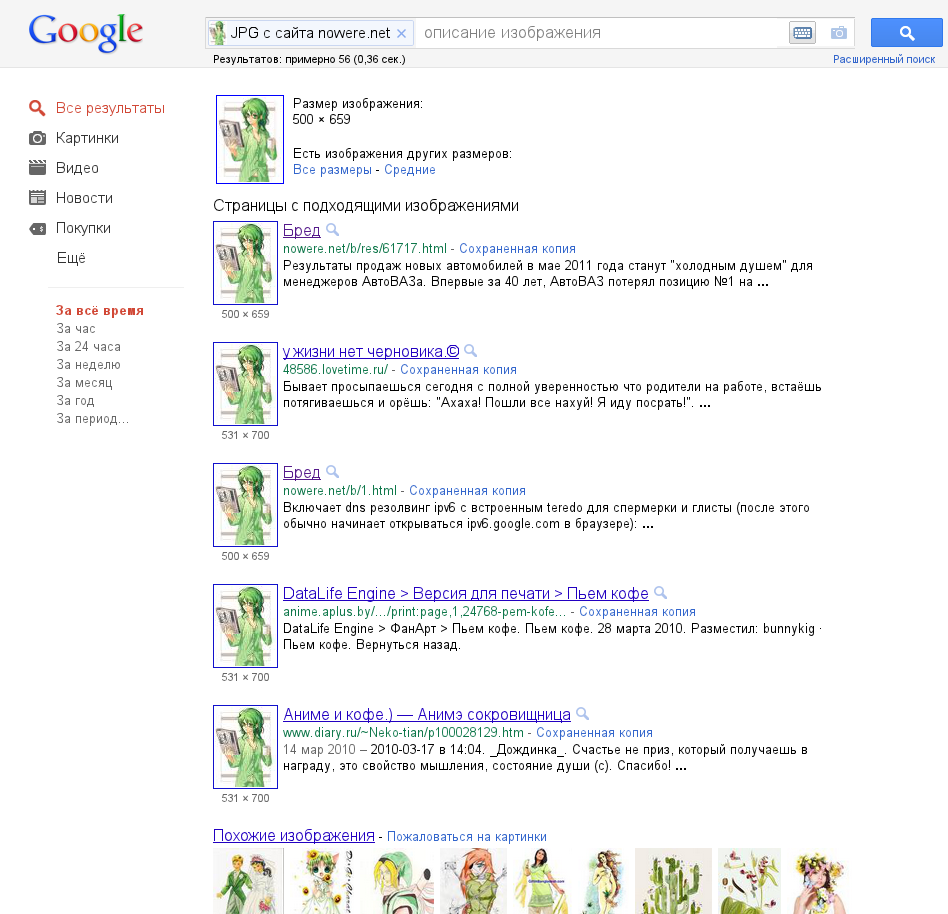Open the cactus thumbnail in similar images
This screenshot has height=914, width=948.
pos(673,881)
